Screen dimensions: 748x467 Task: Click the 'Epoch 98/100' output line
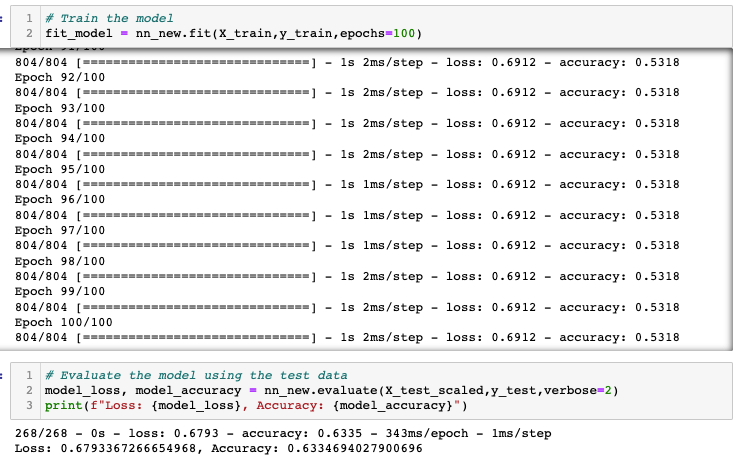[60, 261]
